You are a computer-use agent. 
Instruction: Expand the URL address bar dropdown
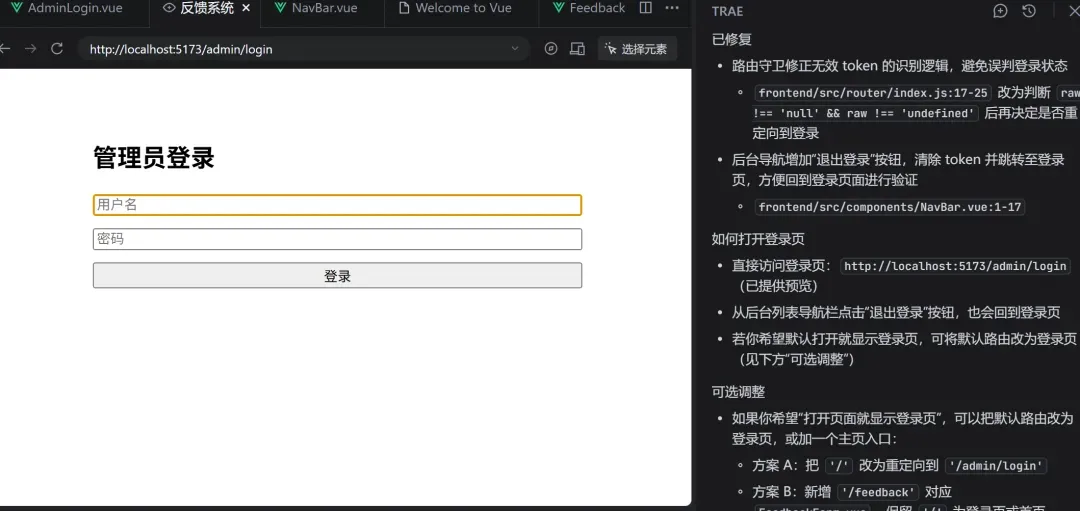click(515, 49)
